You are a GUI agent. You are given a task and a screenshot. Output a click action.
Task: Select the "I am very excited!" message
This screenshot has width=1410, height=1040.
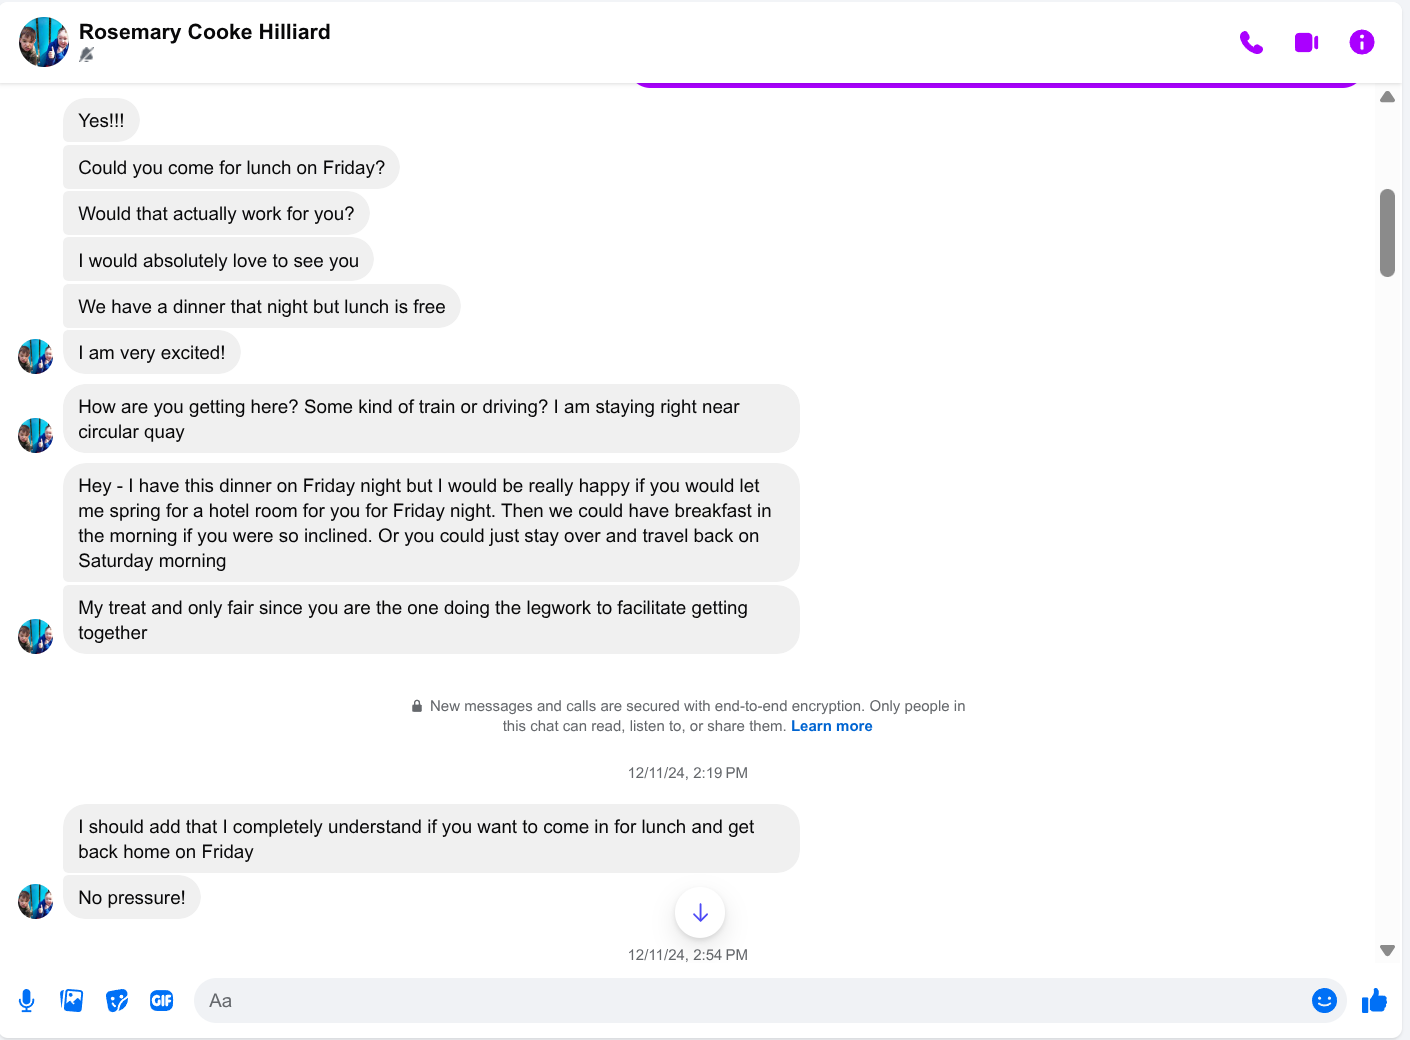(152, 353)
